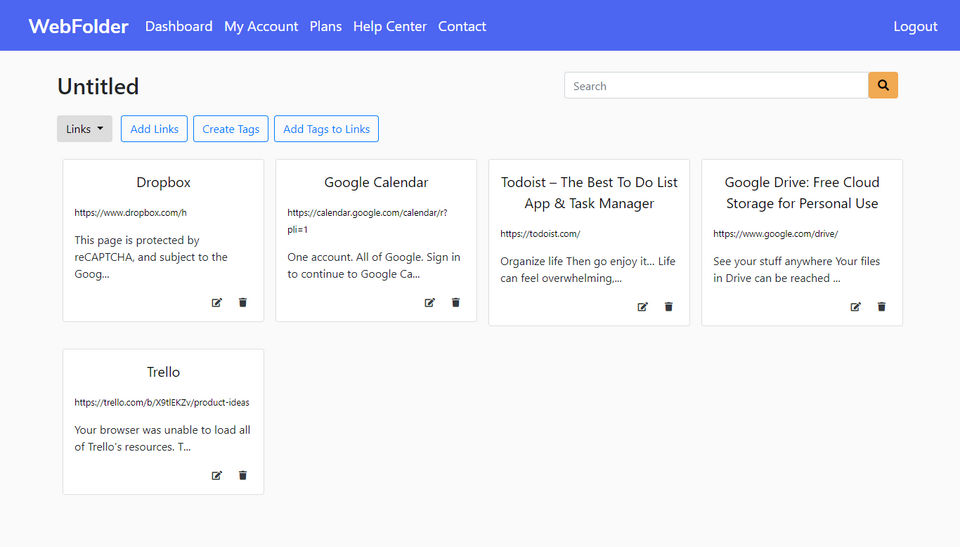The width and height of the screenshot is (960, 547).
Task: Focus the Search input field
Action: coord(716,86)
